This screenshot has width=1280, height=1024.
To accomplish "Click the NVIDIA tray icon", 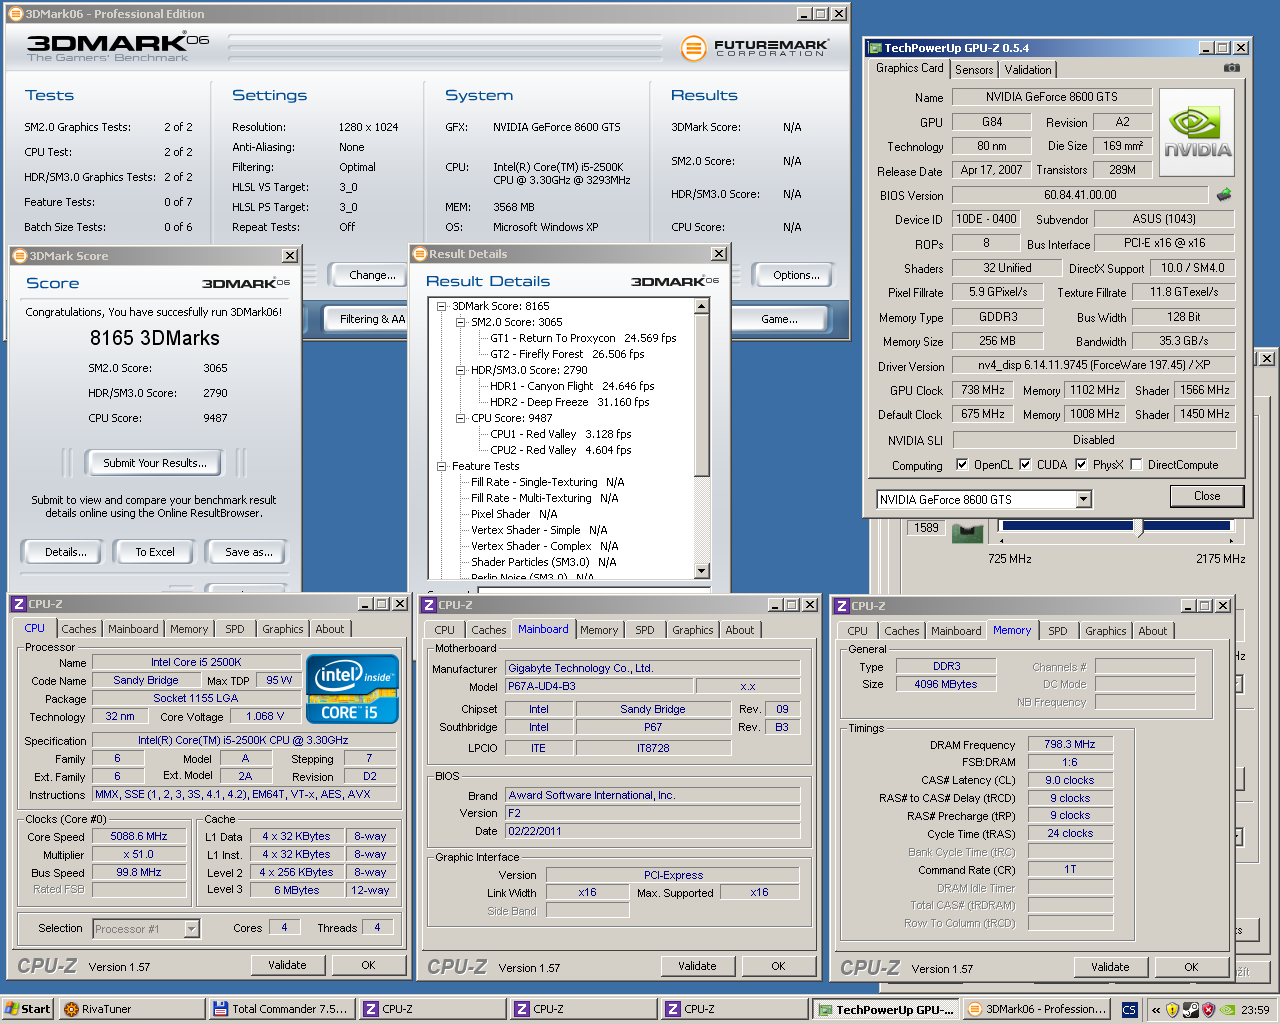I will coord(1227,1010).
